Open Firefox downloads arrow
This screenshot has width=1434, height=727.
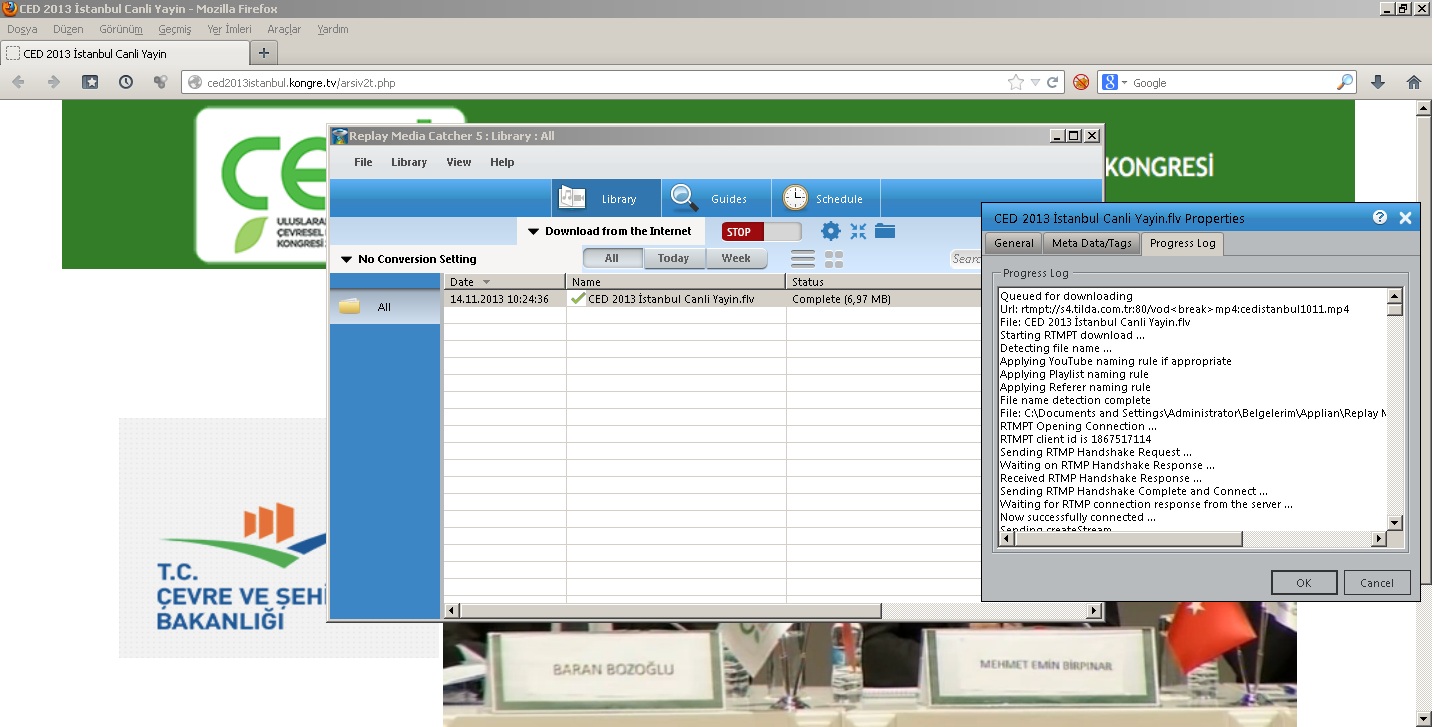click(x=1377, y=82)
